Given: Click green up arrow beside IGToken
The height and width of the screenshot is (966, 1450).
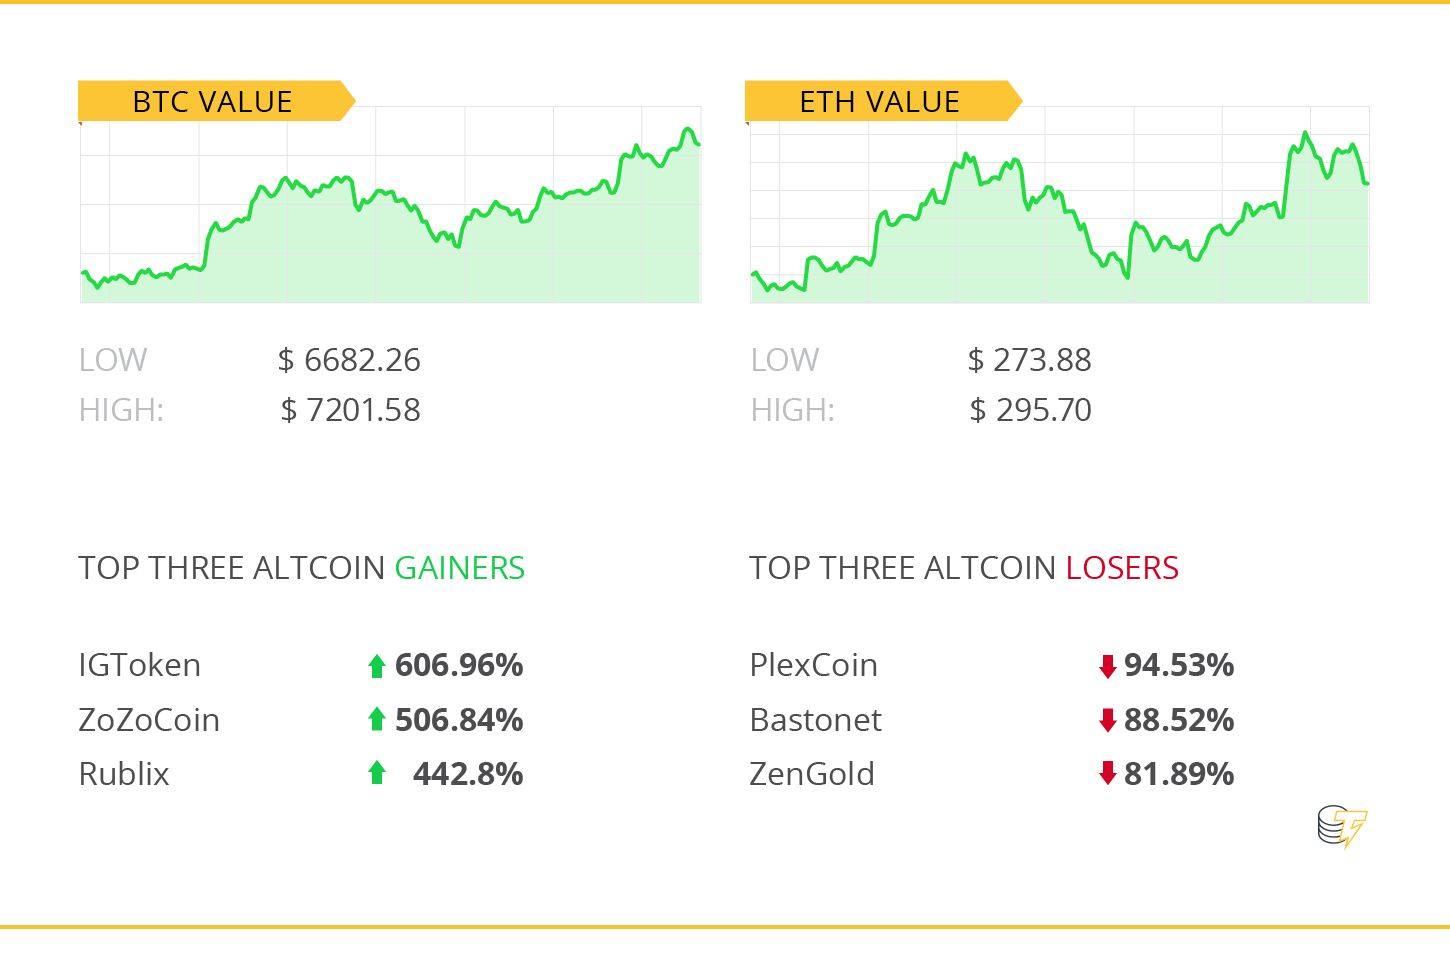Looking at the screenshot, I should (377, 666).
